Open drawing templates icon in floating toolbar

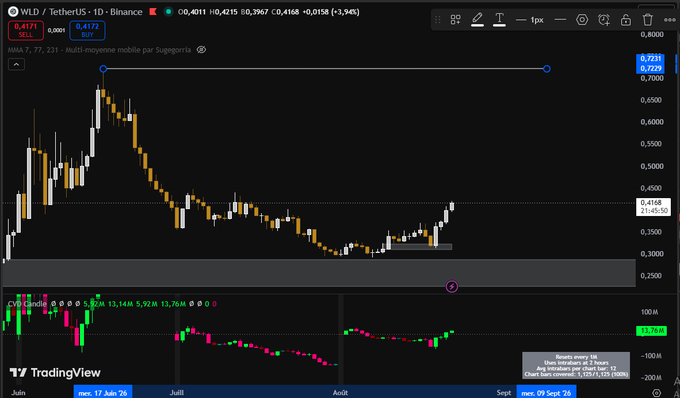click(x=455, y=20)
